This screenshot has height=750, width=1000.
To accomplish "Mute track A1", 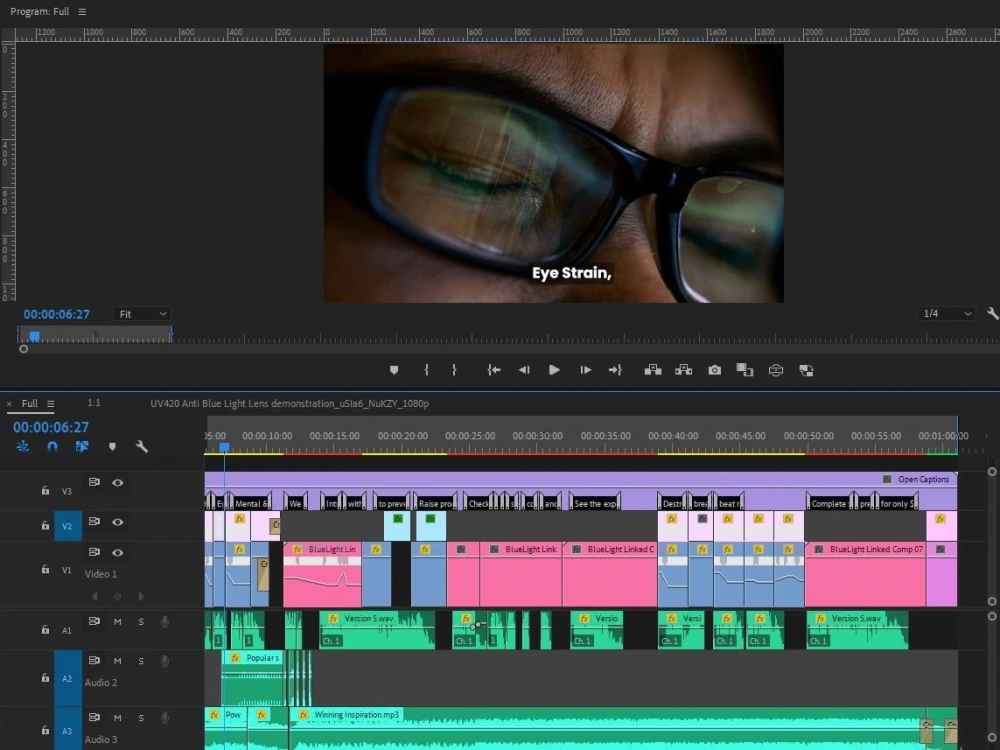I will [117, 622].
